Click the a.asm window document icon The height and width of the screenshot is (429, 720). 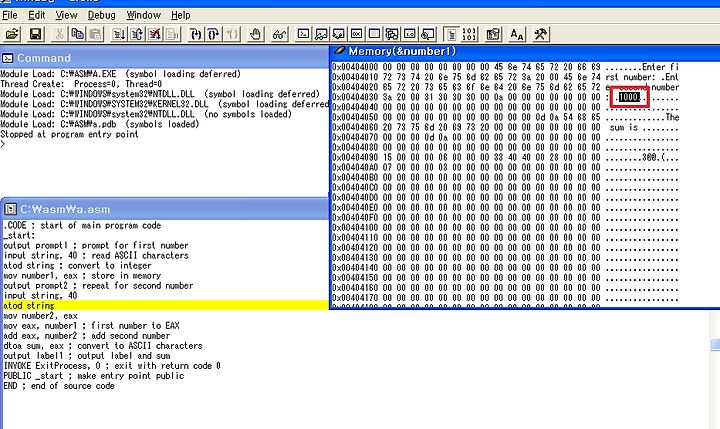click(x=10, y=209)
